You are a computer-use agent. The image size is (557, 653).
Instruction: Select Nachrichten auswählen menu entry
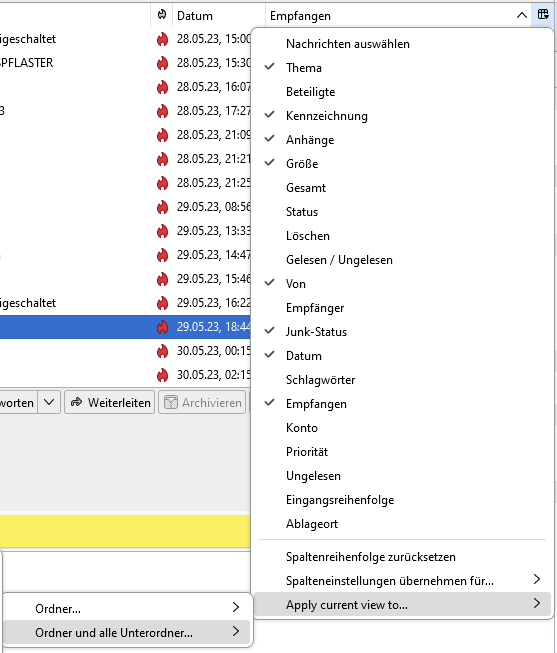402,44
